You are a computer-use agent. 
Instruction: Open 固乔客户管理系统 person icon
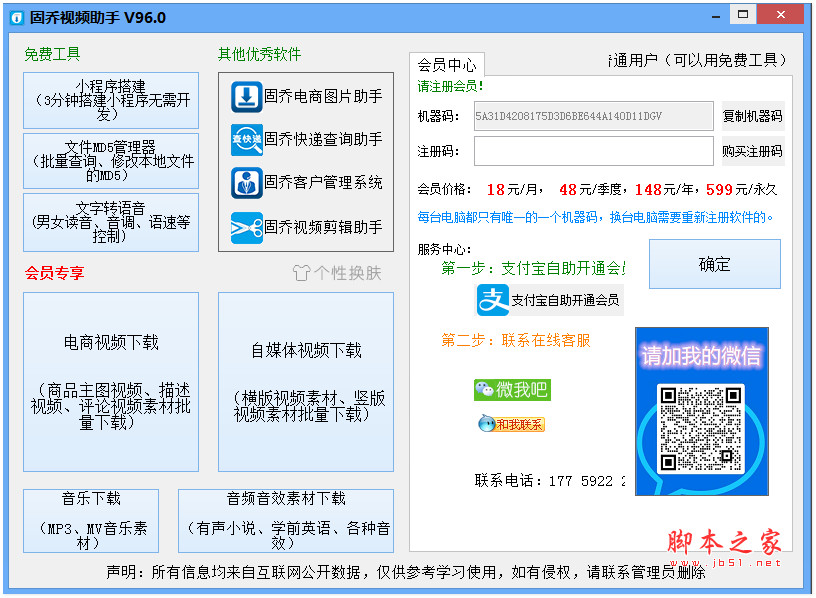click(247, 183)
